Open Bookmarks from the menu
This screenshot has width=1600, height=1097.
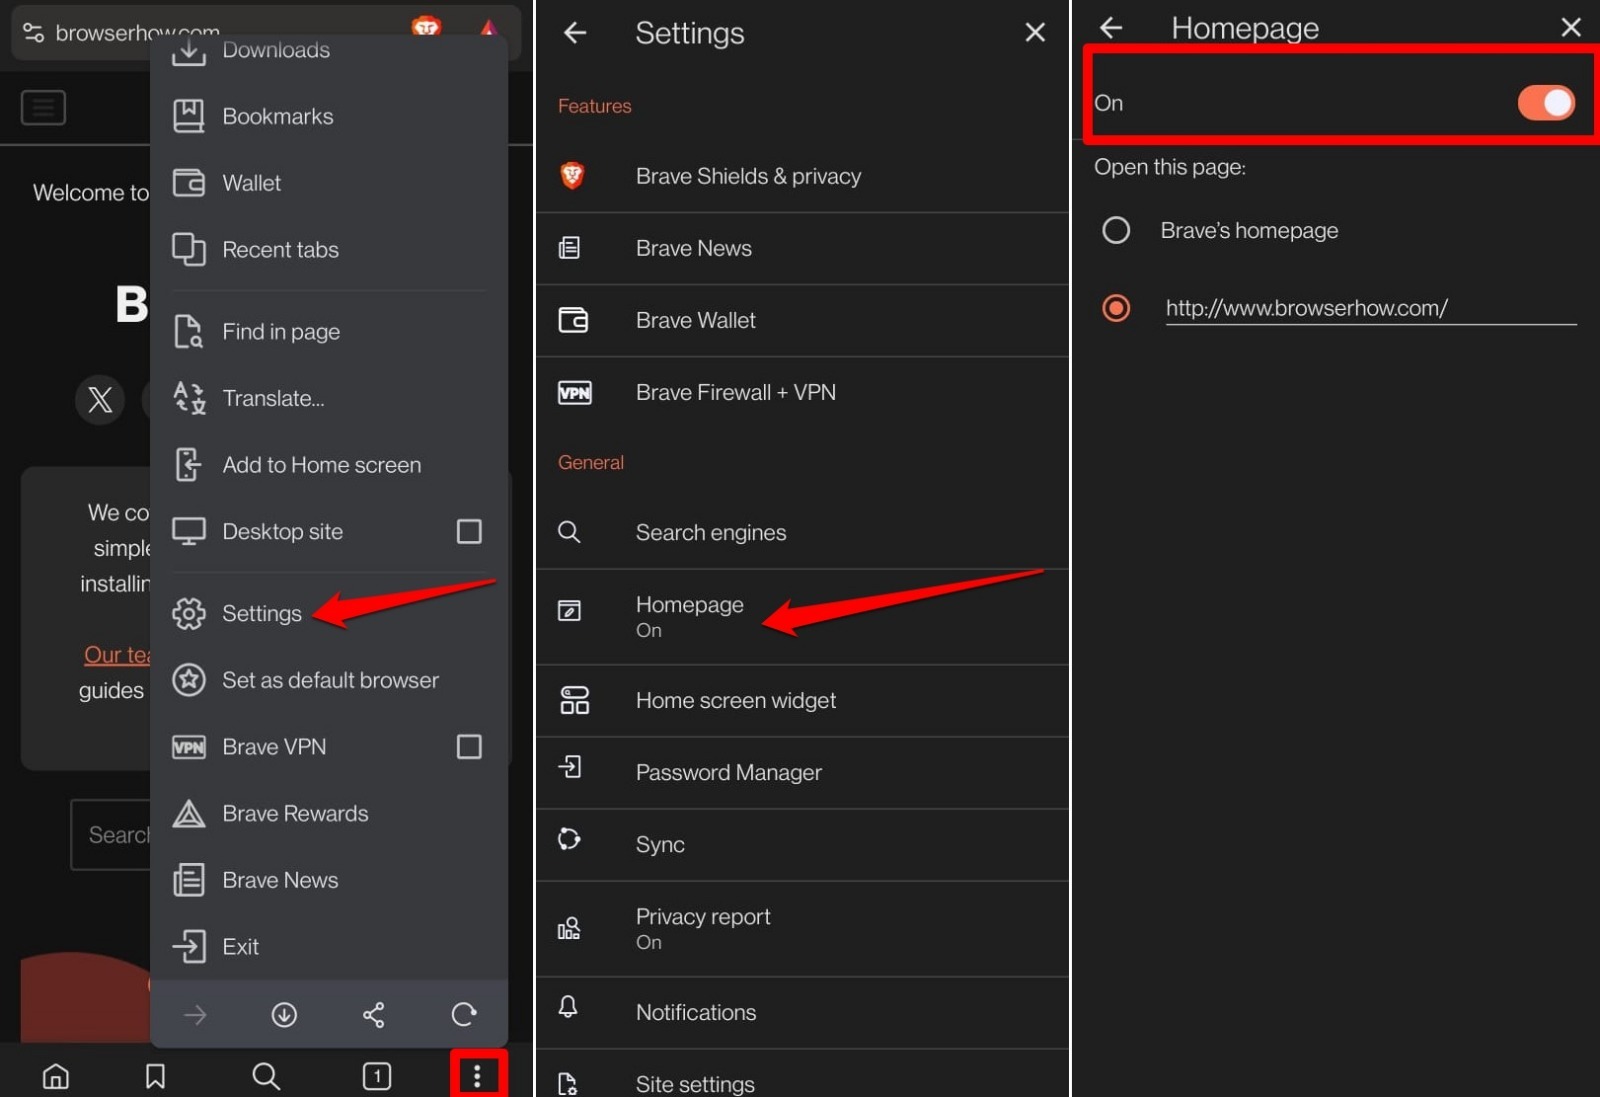(x=328, y=116)
